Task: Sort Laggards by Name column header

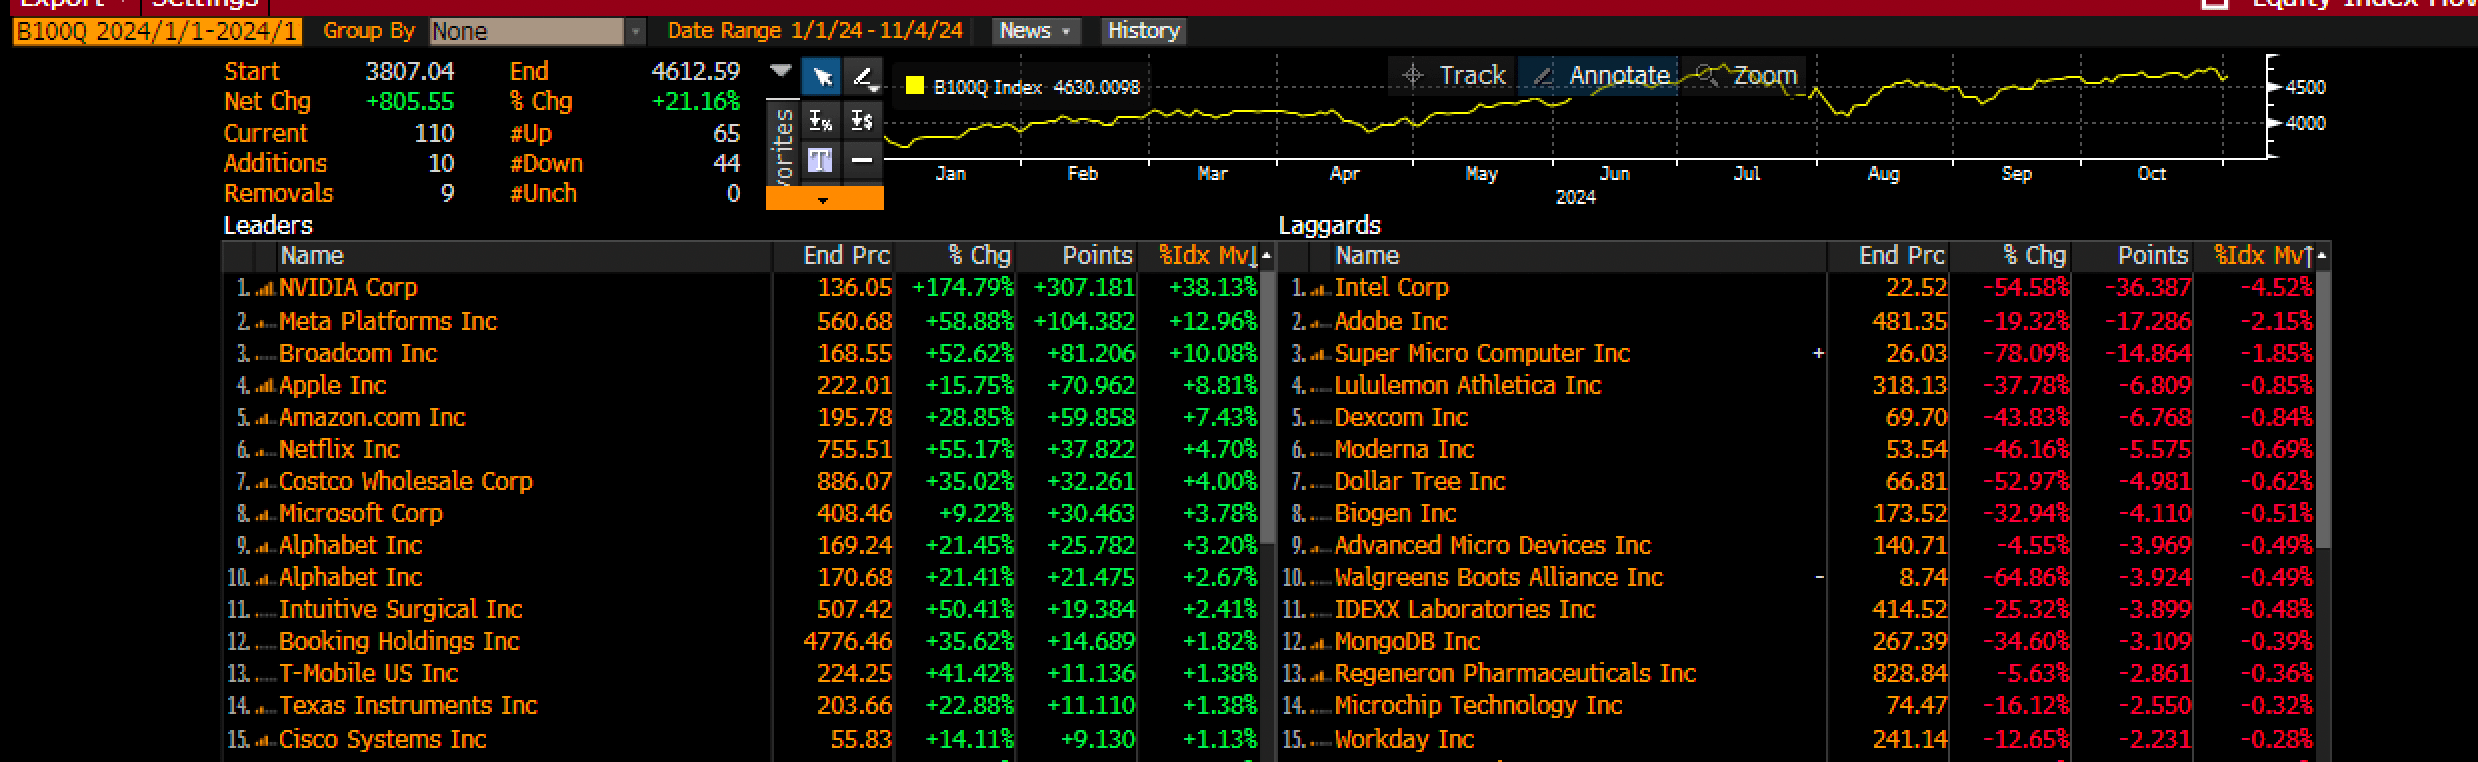Action: point(1580,256)
